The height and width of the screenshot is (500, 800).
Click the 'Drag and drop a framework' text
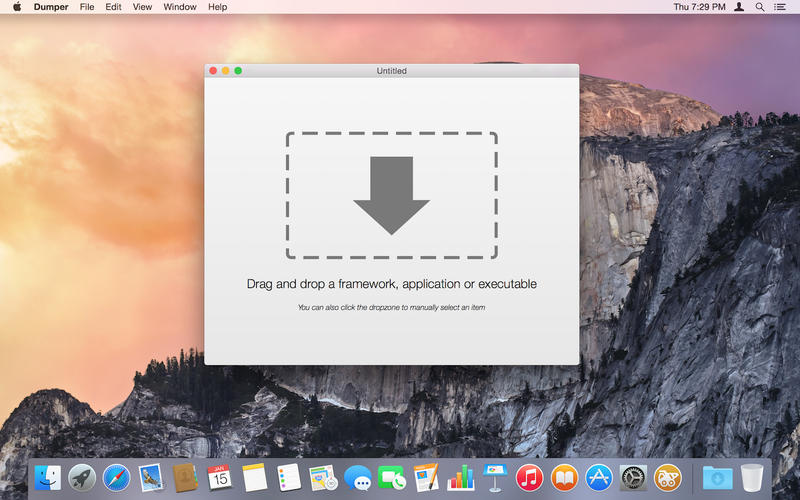click(x=392, y=284)
